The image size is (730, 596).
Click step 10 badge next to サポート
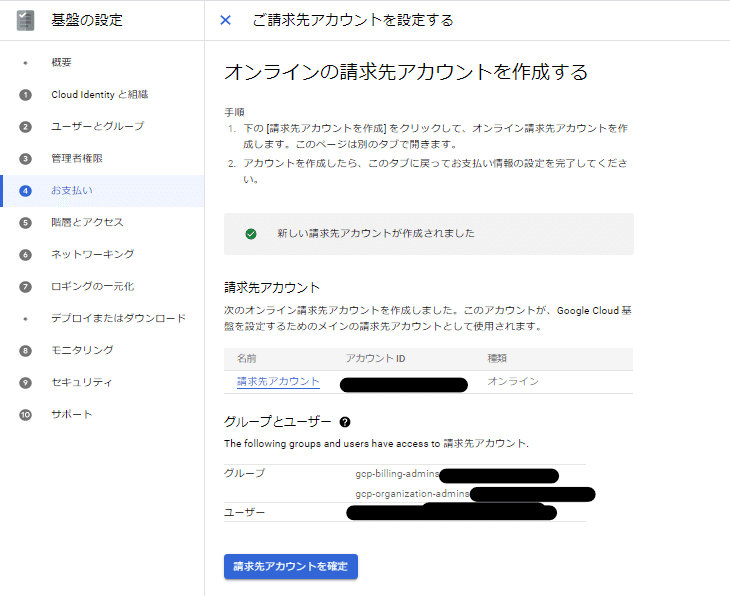tap(25, 414)
